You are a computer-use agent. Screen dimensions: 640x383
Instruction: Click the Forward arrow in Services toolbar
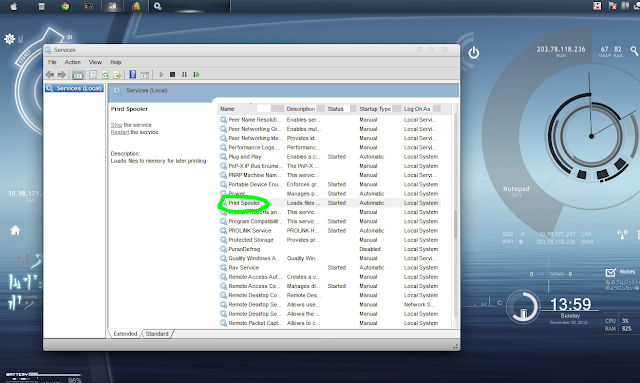point(62,74)
